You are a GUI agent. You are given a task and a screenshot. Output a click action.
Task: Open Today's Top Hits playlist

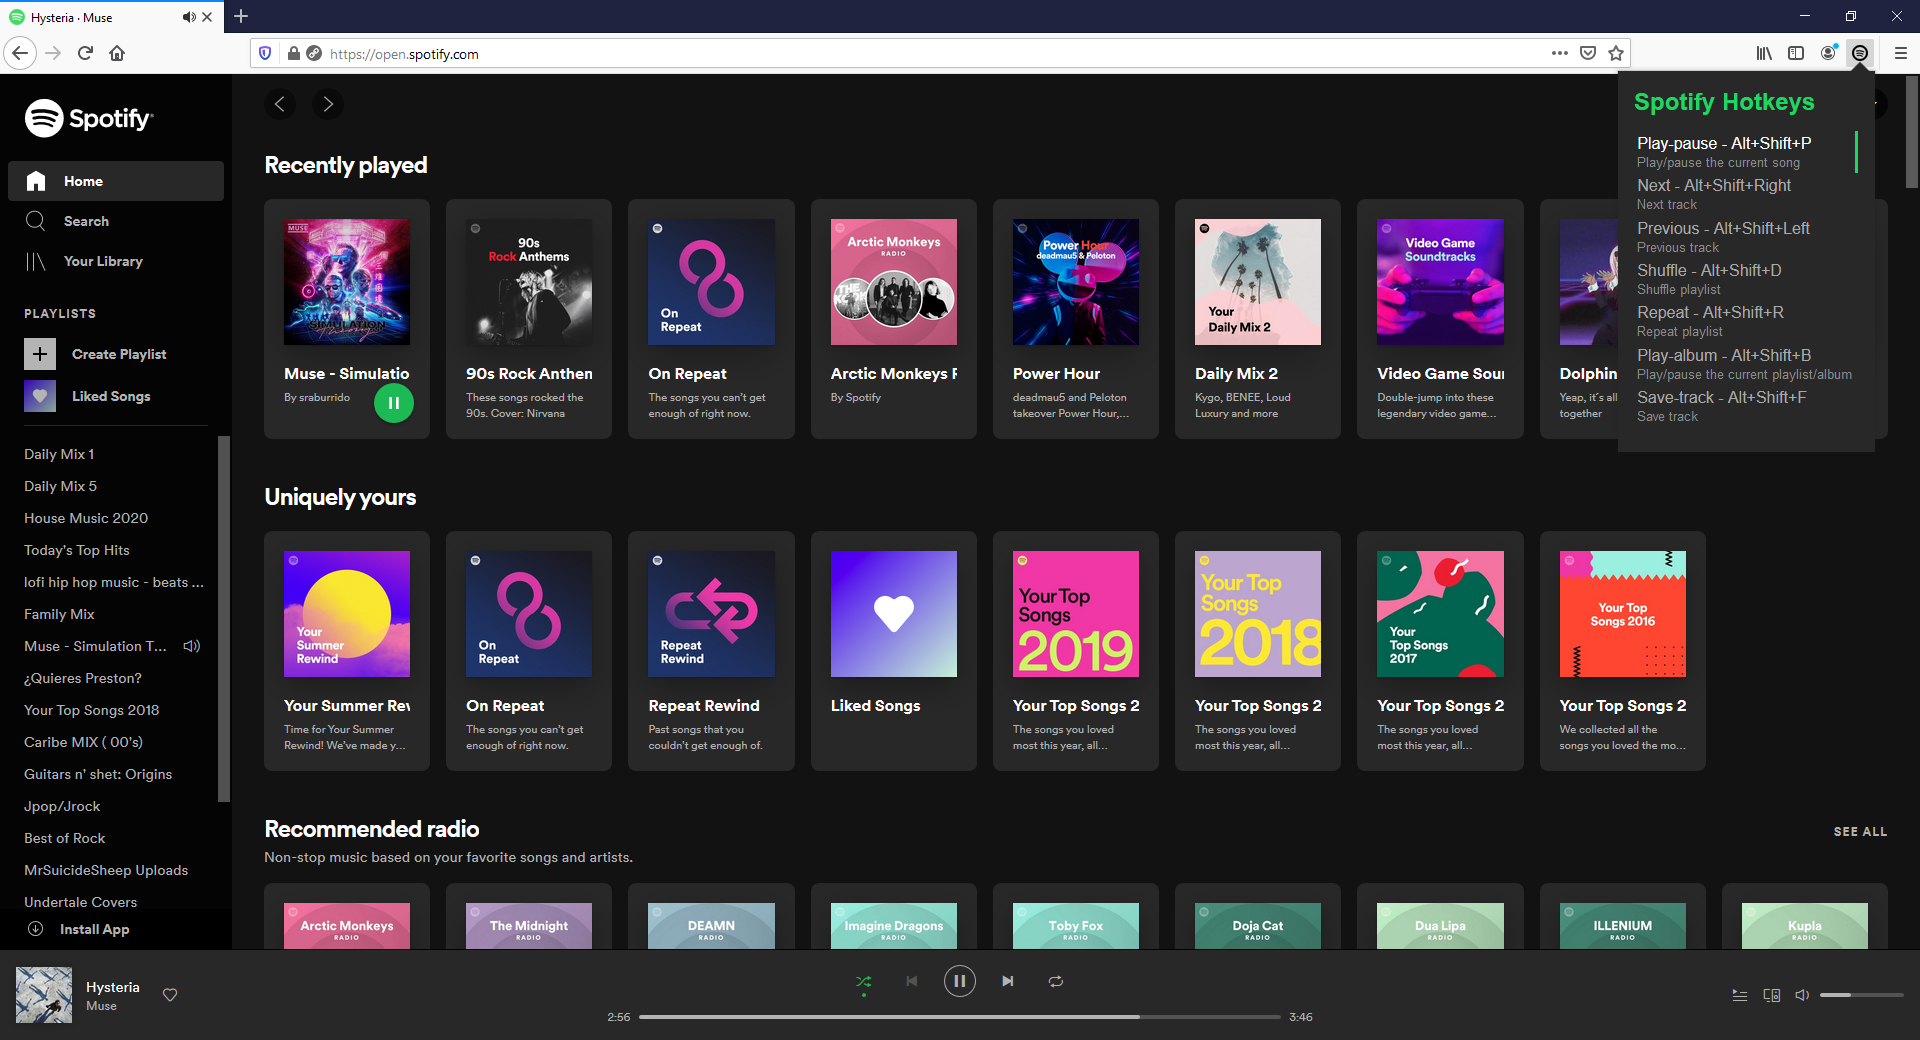pyautogui.click(x=77, y=550)
